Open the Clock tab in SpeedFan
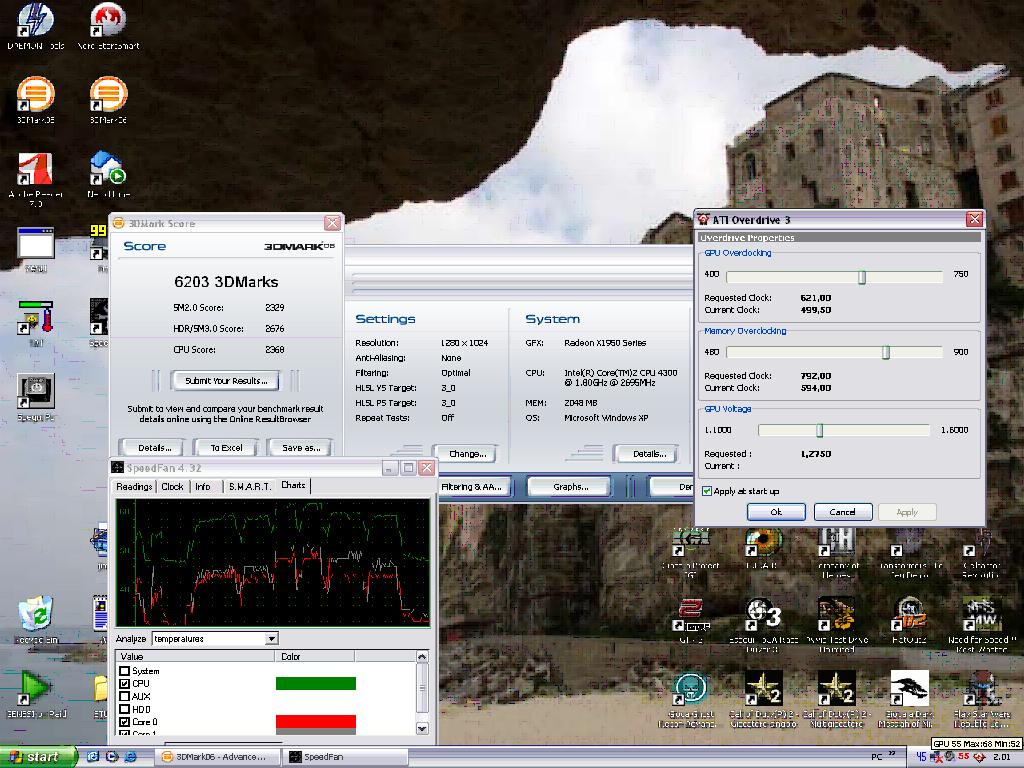Viewport: 1024px width, 768px height. [172, 487]
